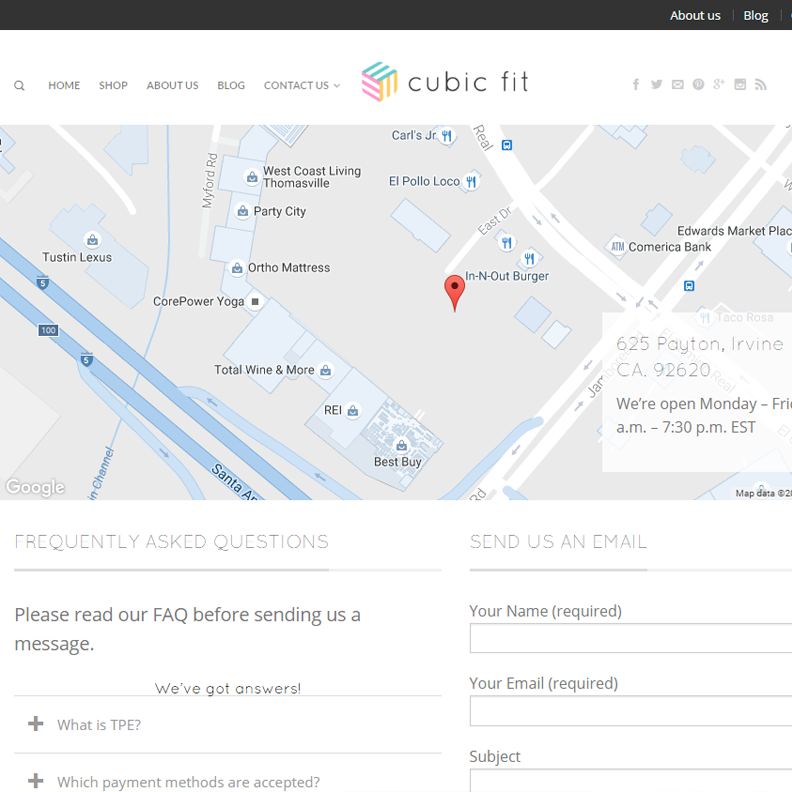Open the Google Plus social icon
792x792 pixels.
coord(719,84)
